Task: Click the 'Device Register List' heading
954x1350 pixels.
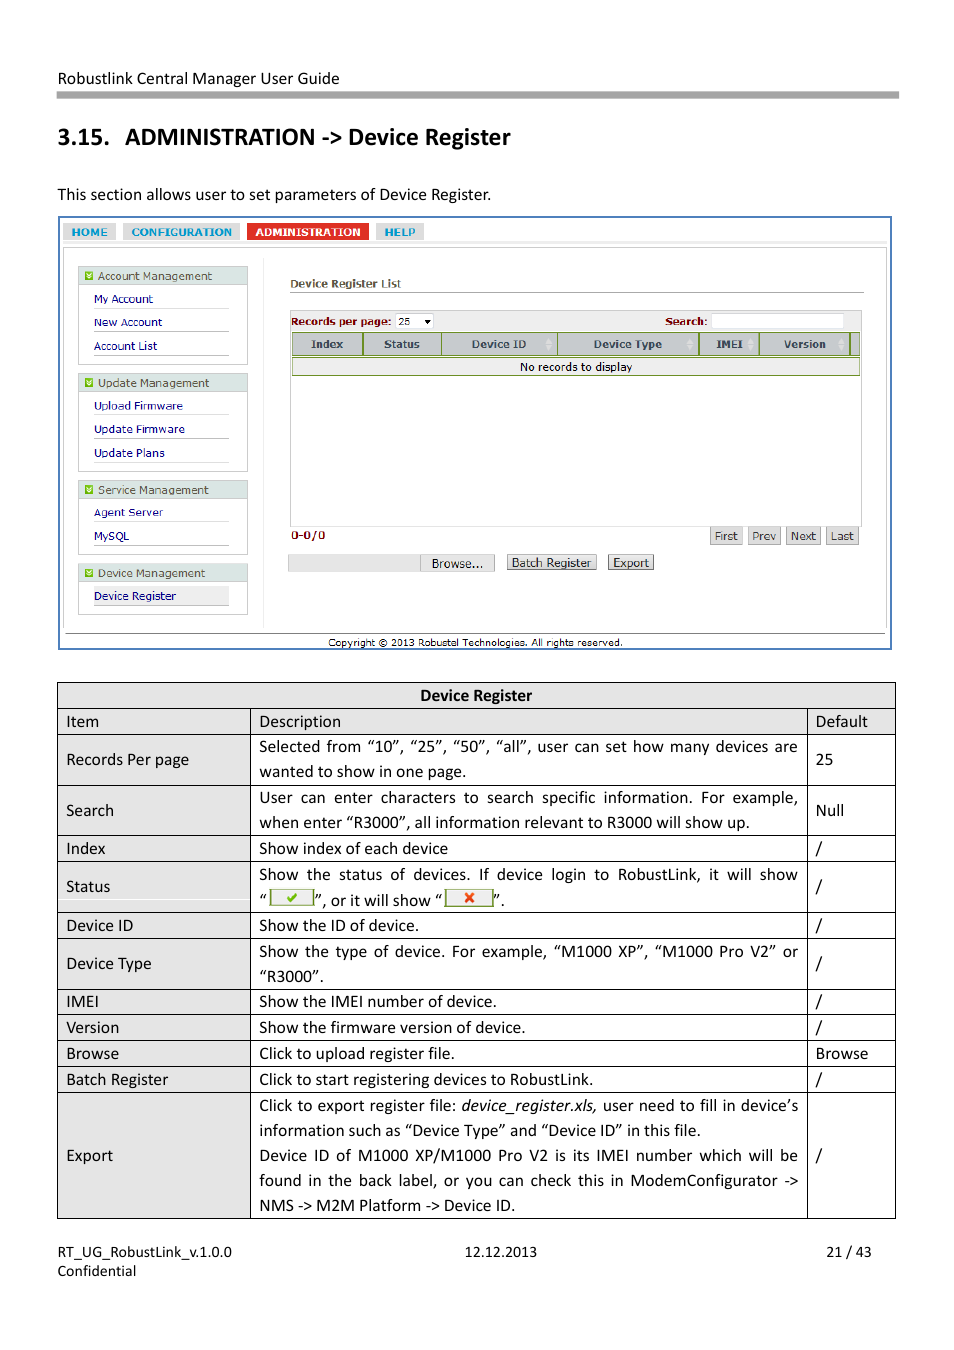Action: click(x=345, y=284)
